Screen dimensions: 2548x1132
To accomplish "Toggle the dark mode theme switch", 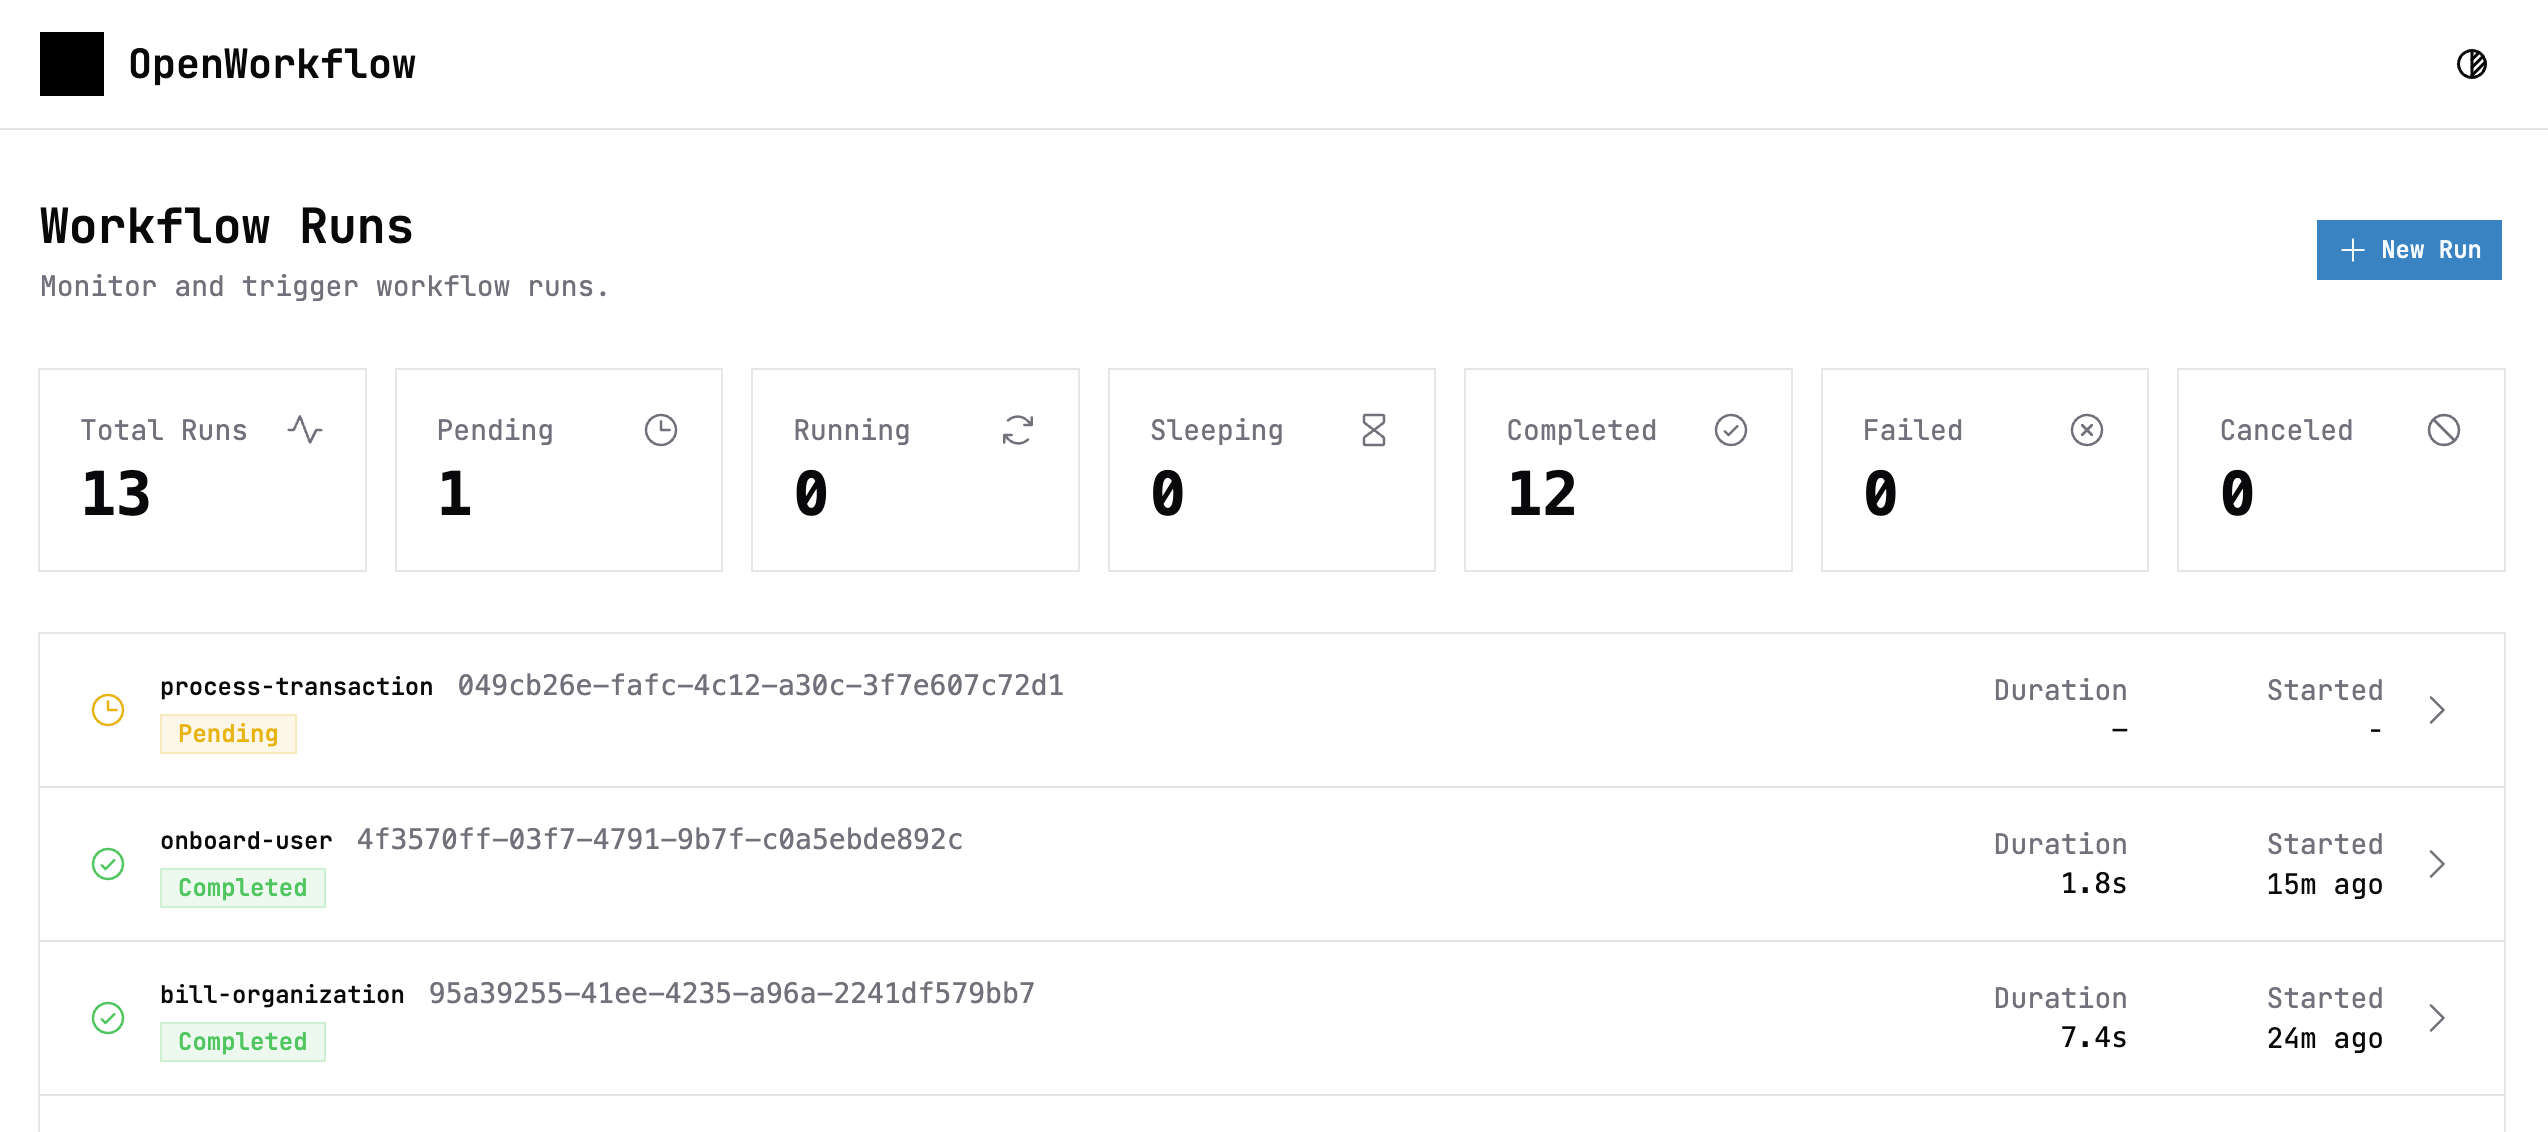I will point(2471,65).
